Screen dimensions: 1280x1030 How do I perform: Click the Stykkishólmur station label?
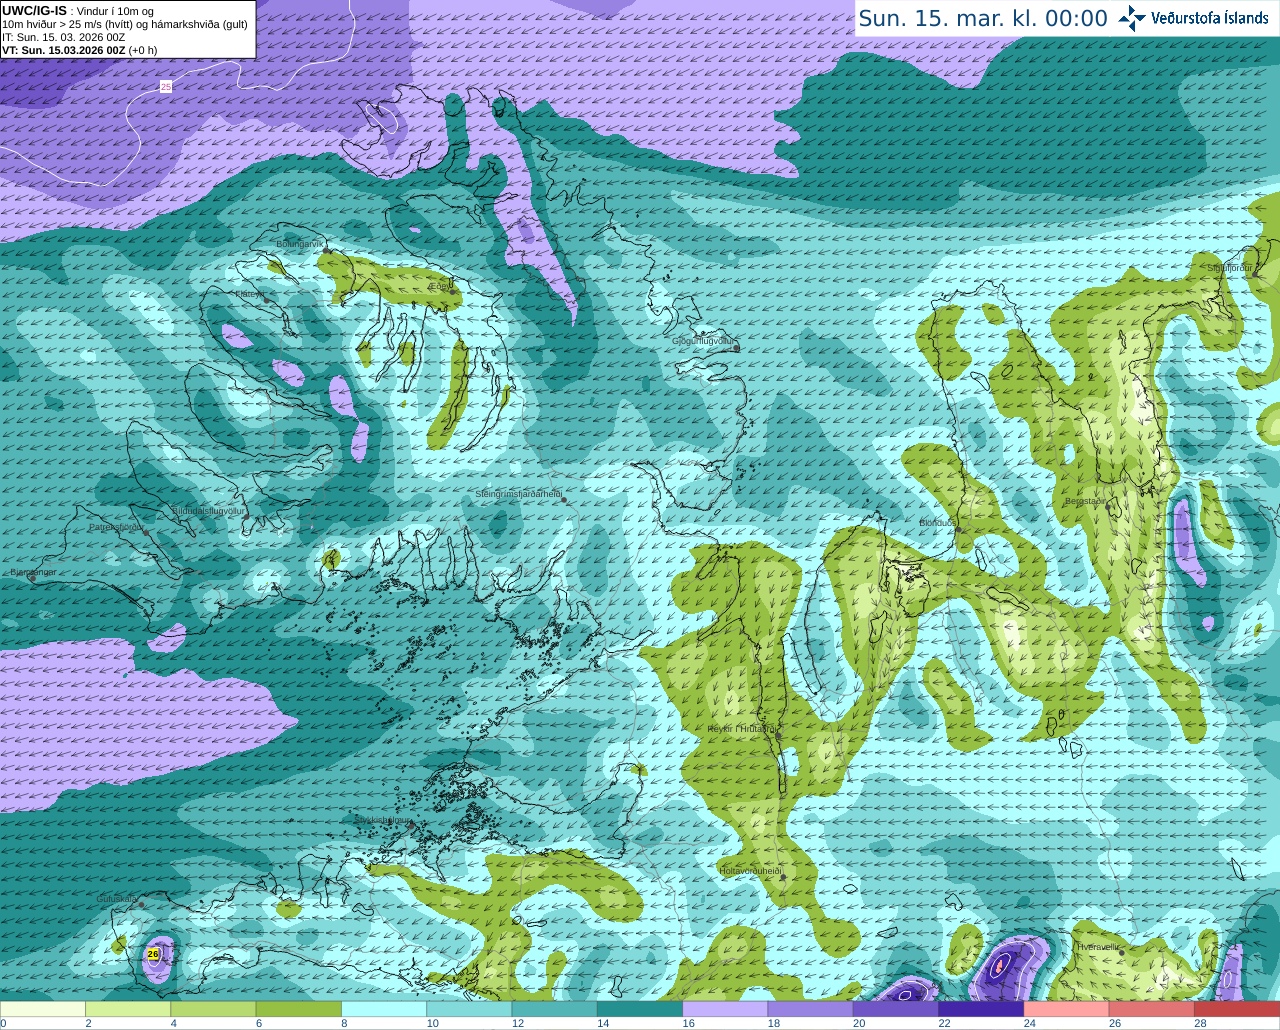[383, 820]
